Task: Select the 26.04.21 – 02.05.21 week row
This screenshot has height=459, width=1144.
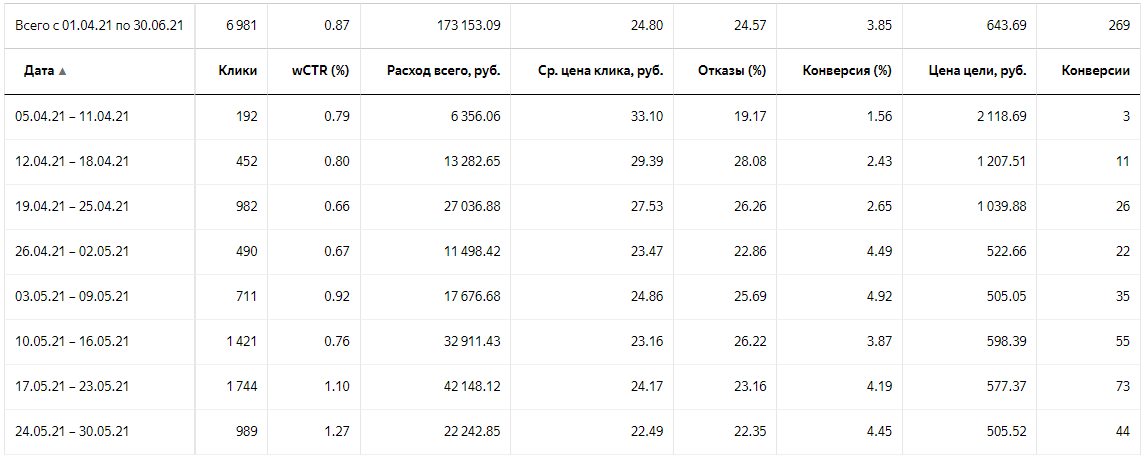Action: (572, 252)
